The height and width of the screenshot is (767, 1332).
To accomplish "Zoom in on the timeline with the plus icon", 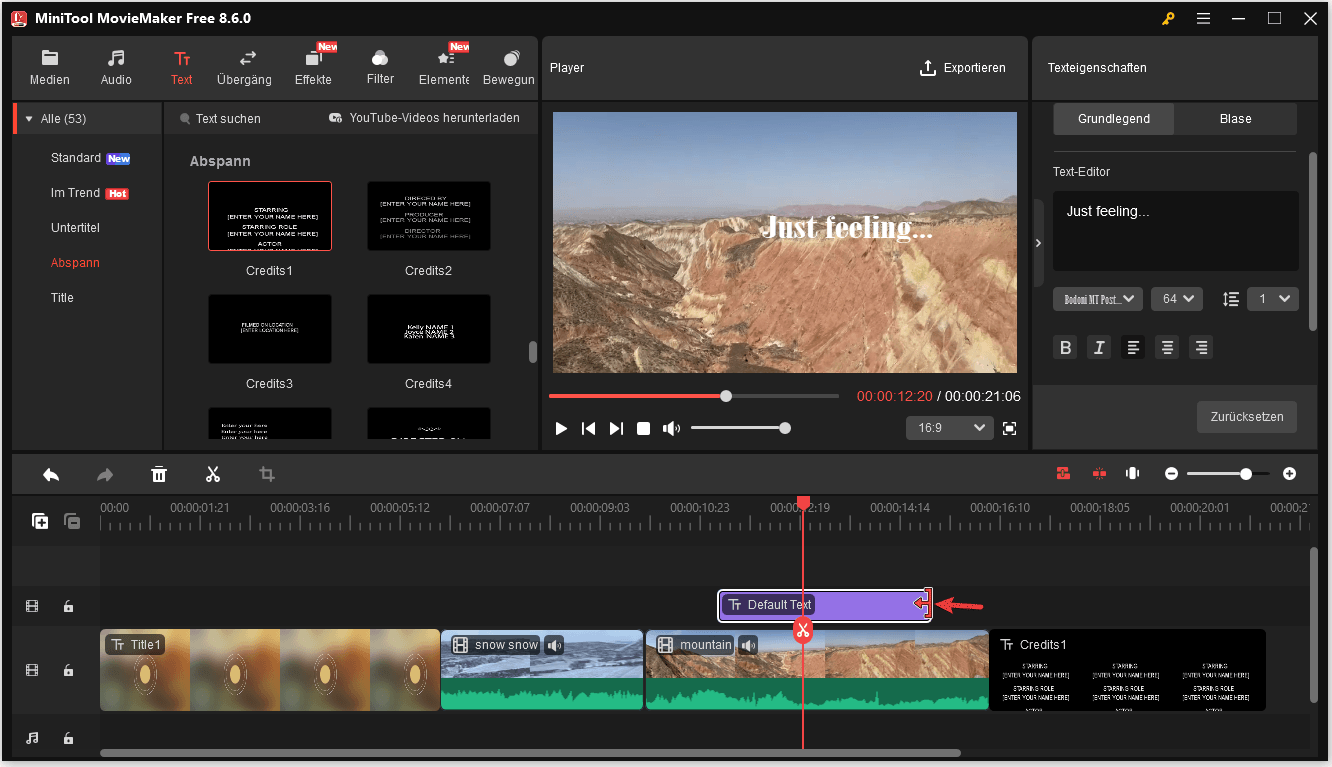I will pyautogui.click(x=1289, y=473).
